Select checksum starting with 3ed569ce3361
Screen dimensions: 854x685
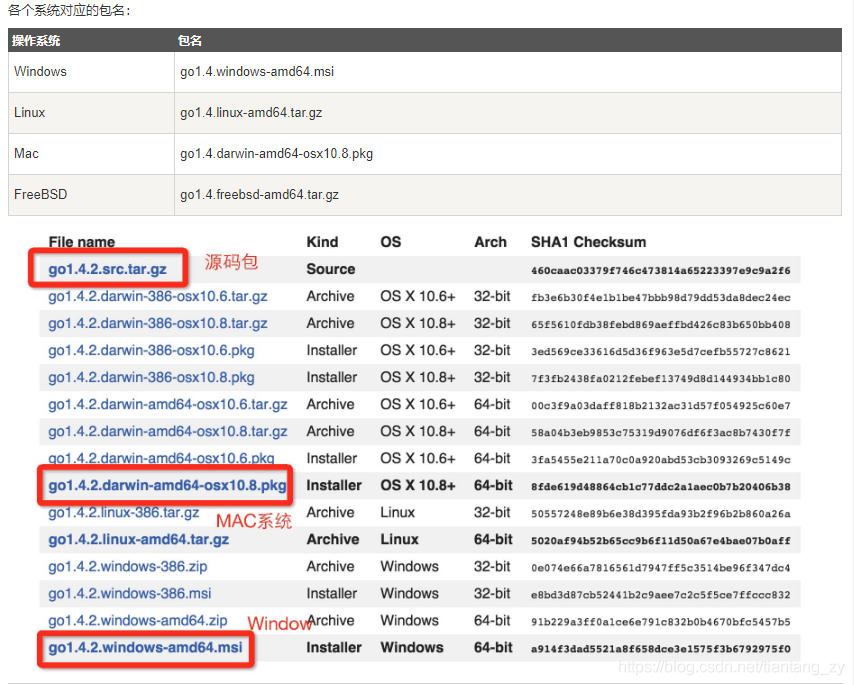[x=661, y=351]
